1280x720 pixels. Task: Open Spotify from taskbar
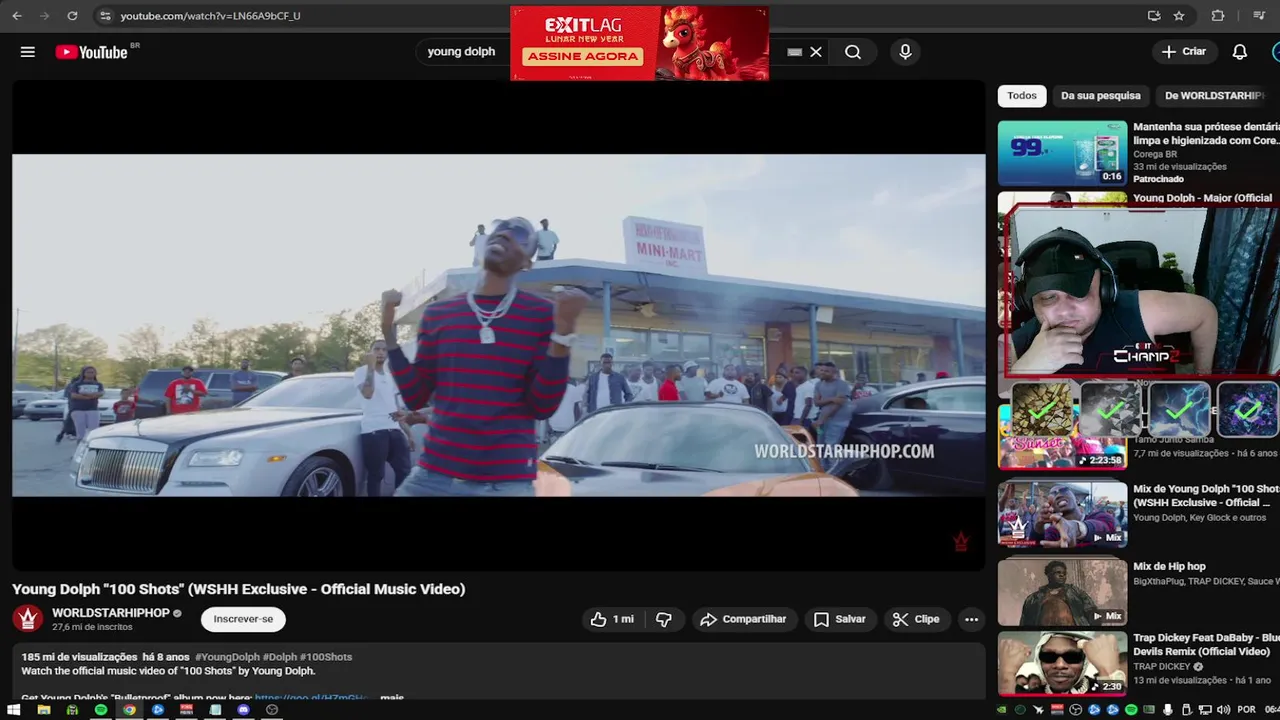coord(101,710)
